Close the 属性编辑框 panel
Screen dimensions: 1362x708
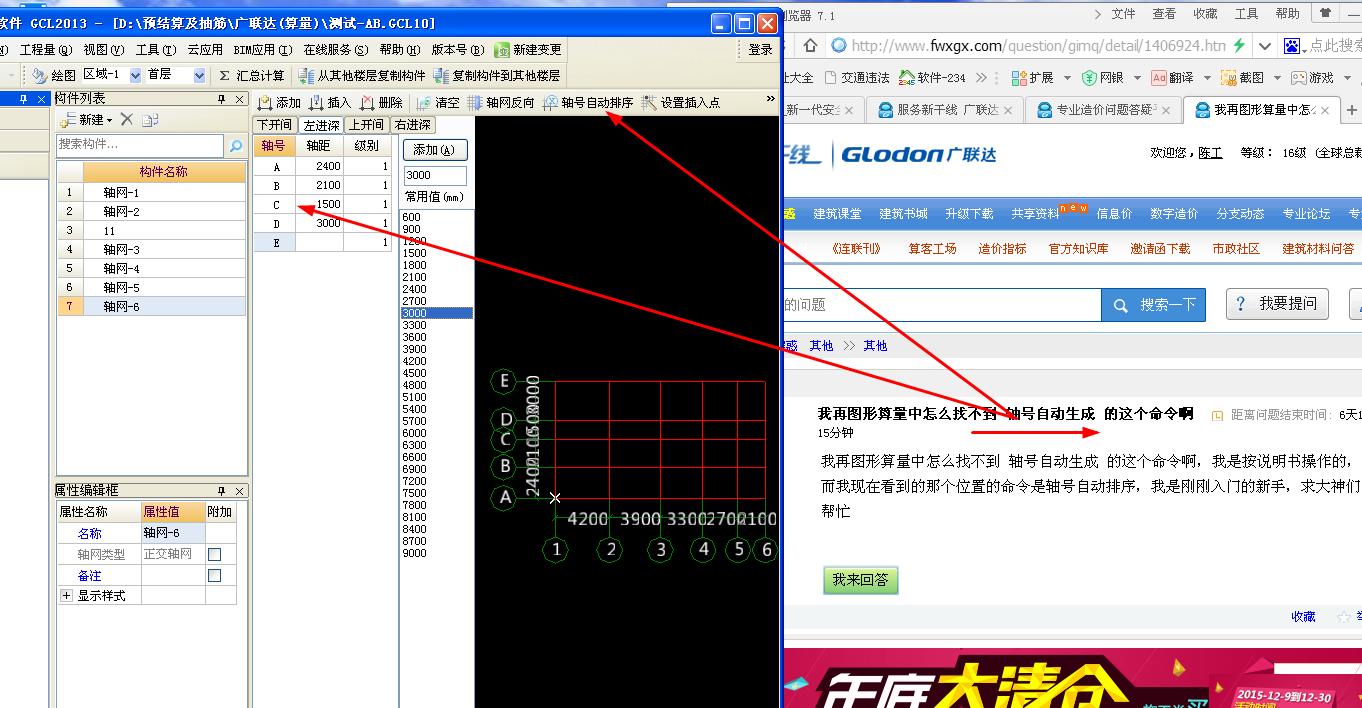point(240,491)
